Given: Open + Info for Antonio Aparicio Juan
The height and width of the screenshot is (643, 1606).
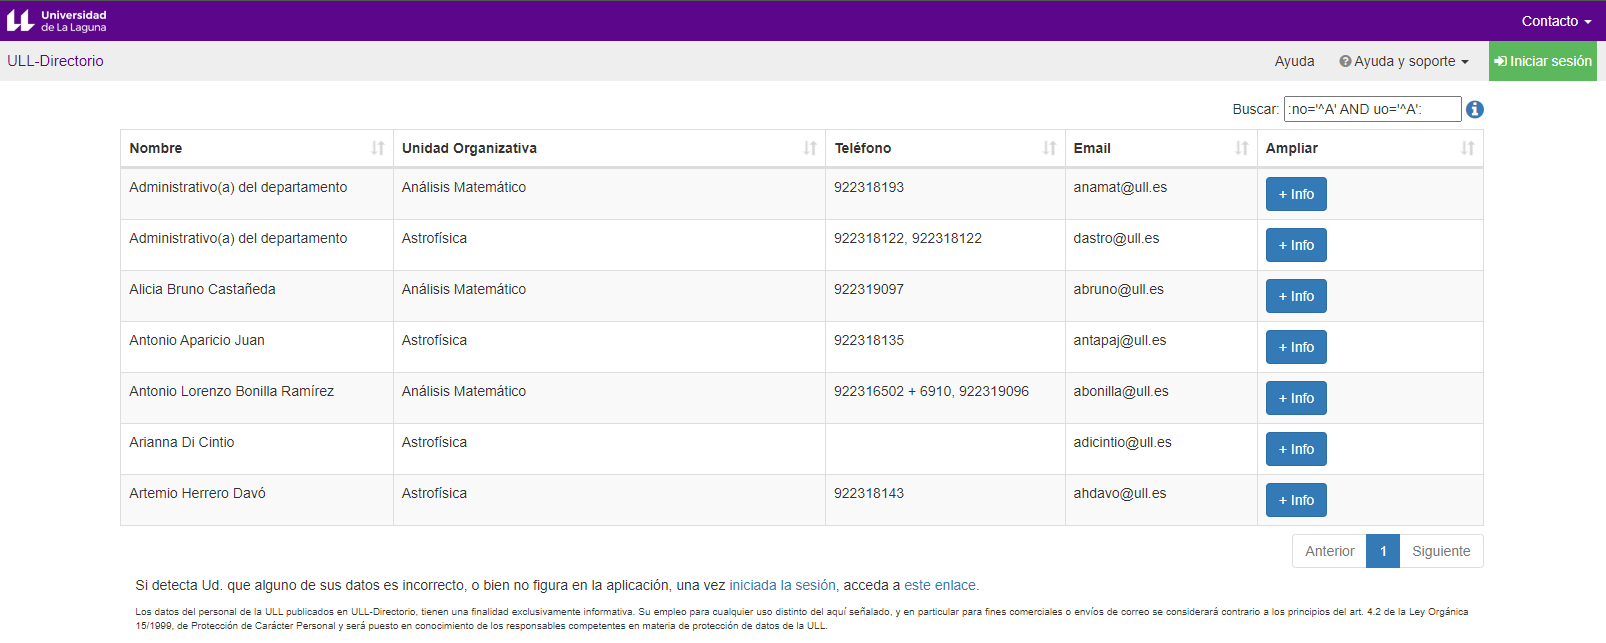Looking at the screenshot, I should (x=1295, y=347).
